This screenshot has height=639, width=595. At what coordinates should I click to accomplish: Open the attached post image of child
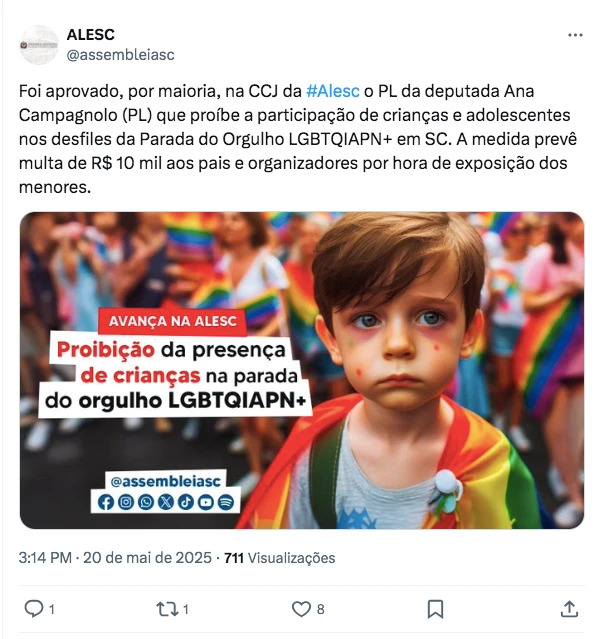tap(302, 370)
